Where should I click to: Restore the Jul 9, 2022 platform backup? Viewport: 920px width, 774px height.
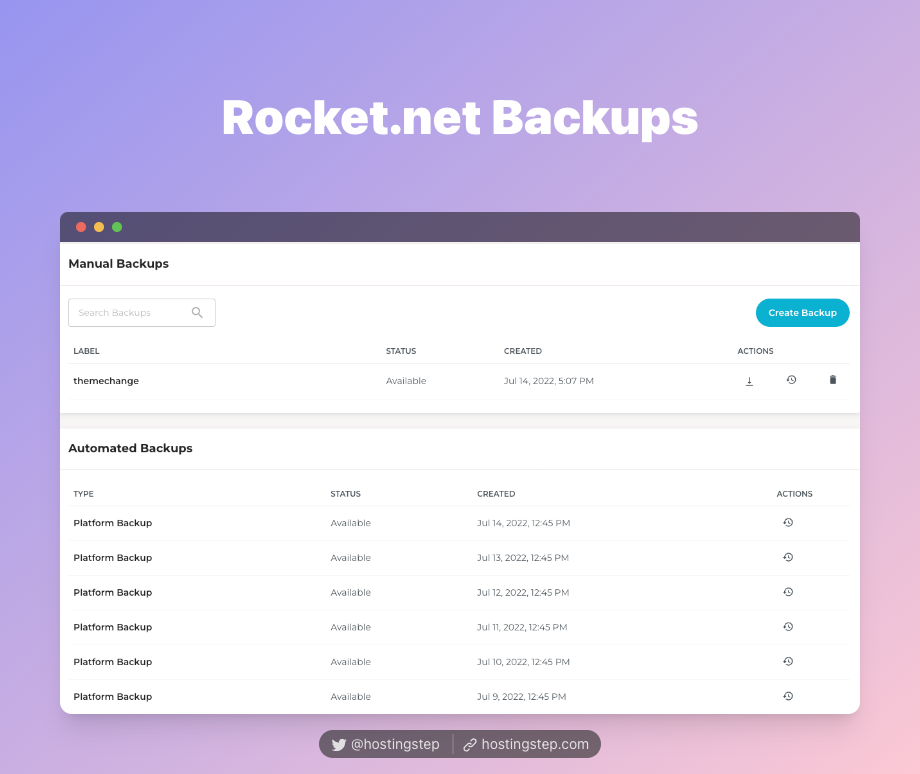click(x=788, y=695)
